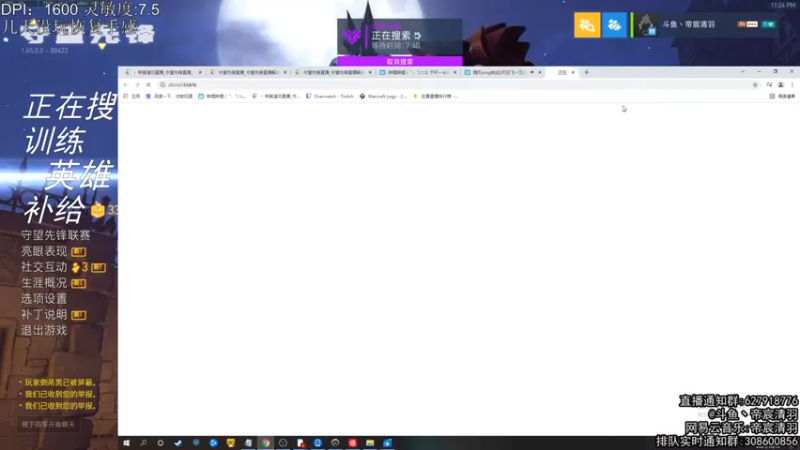Screen dimensions: 800x450
Task: Click Cortana circle icon in taskbar
Action: (x=160, y=443)
